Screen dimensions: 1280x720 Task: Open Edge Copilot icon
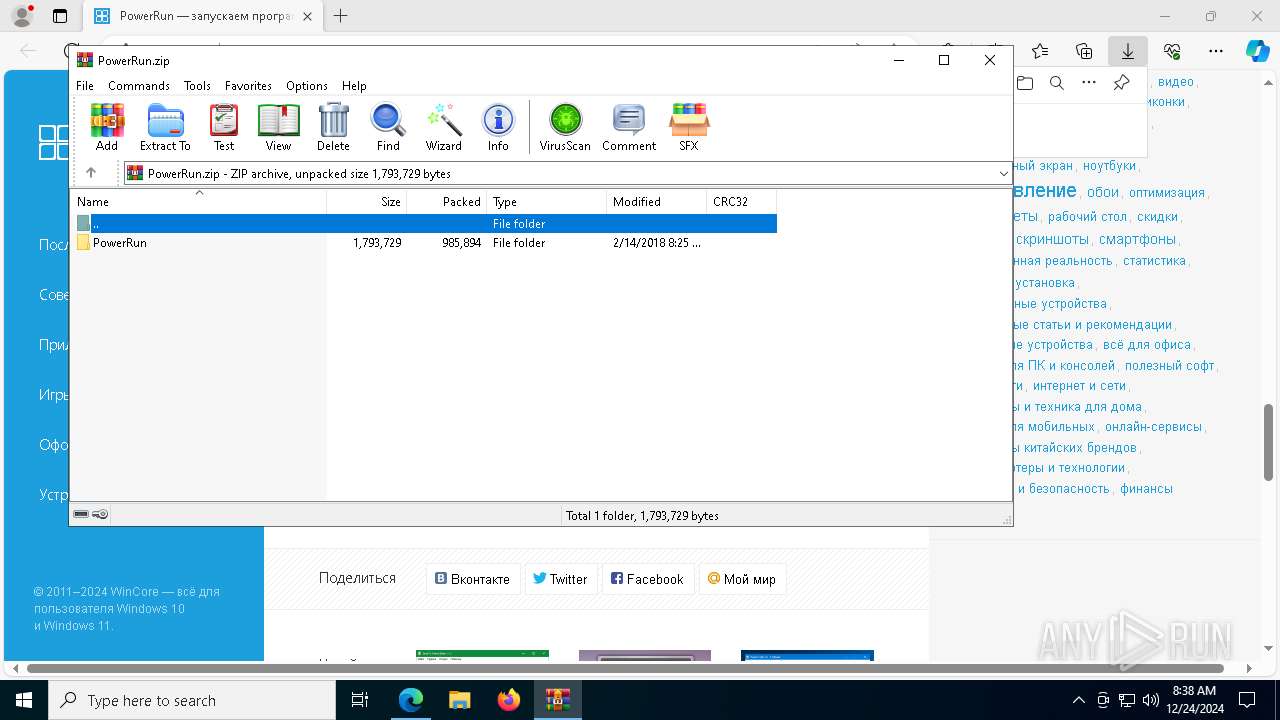(1257, 51)
